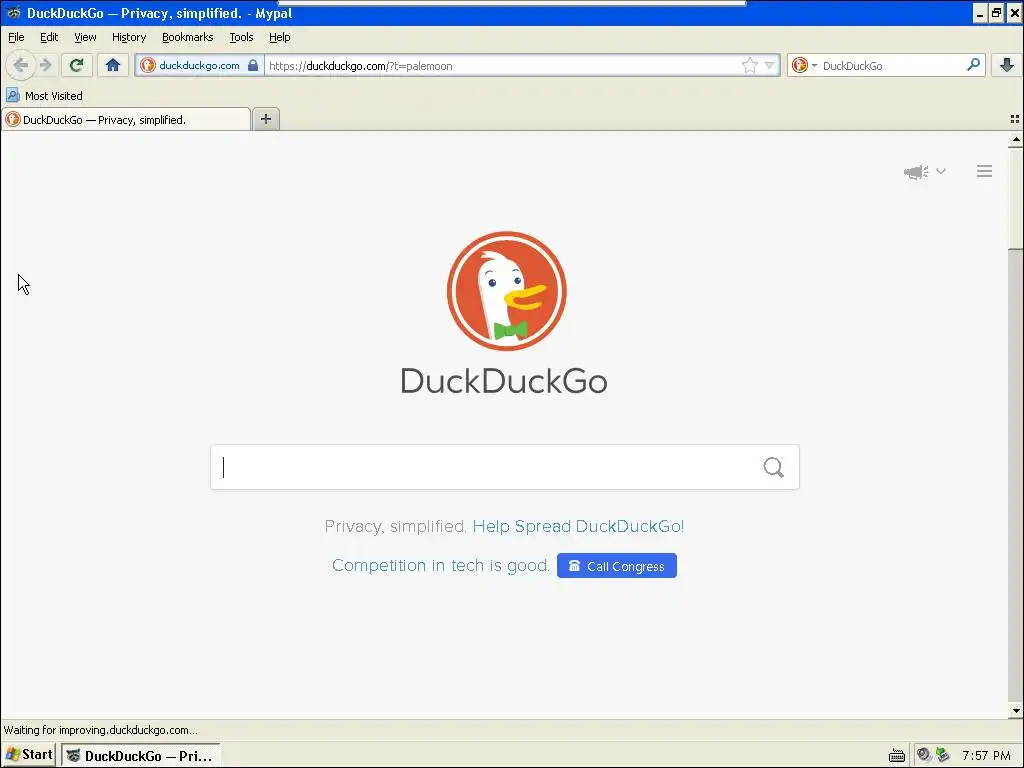1024x768 pixels.
Task: Click the padlock security icon
Action: coord(253,65)
